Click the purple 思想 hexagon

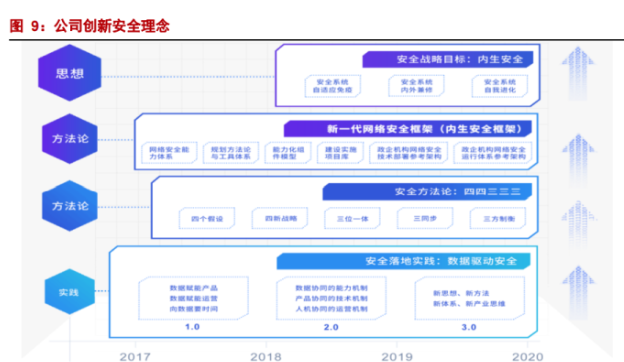tap(70, 73)
